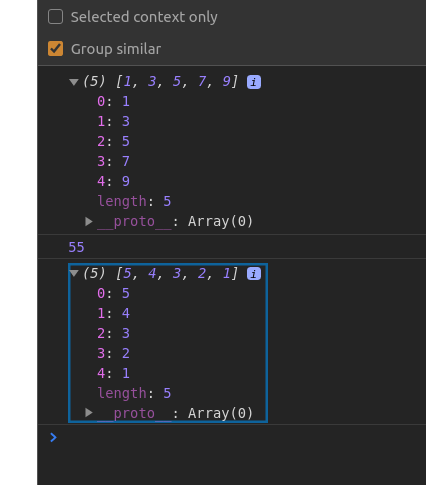The width and height of the screenshot is (426, 485).
Task: Enable the Selected context only checkbox
Action: pos(55,17)
